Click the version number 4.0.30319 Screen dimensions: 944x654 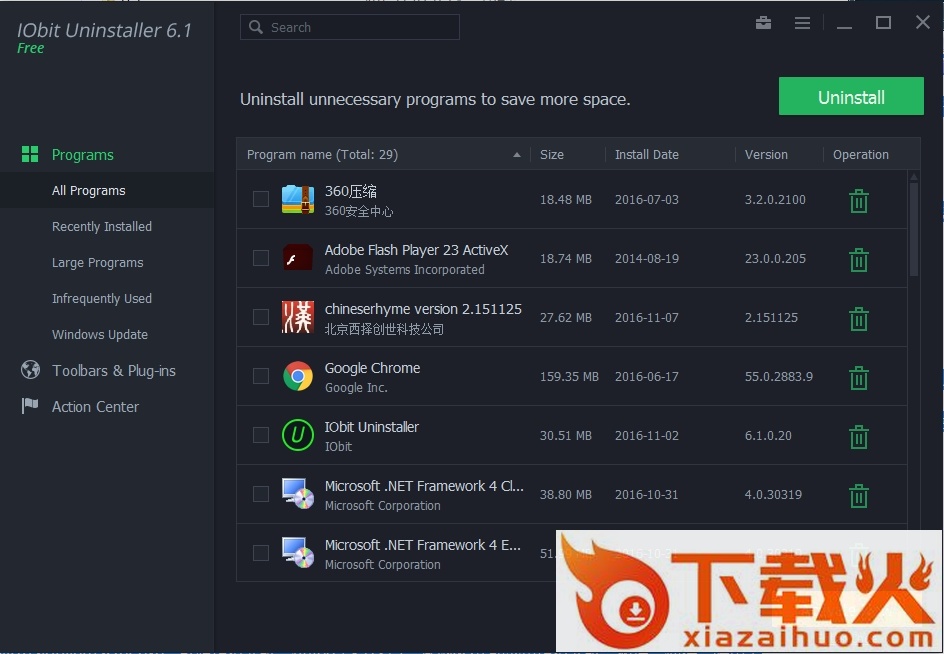[x=774, y=495]
